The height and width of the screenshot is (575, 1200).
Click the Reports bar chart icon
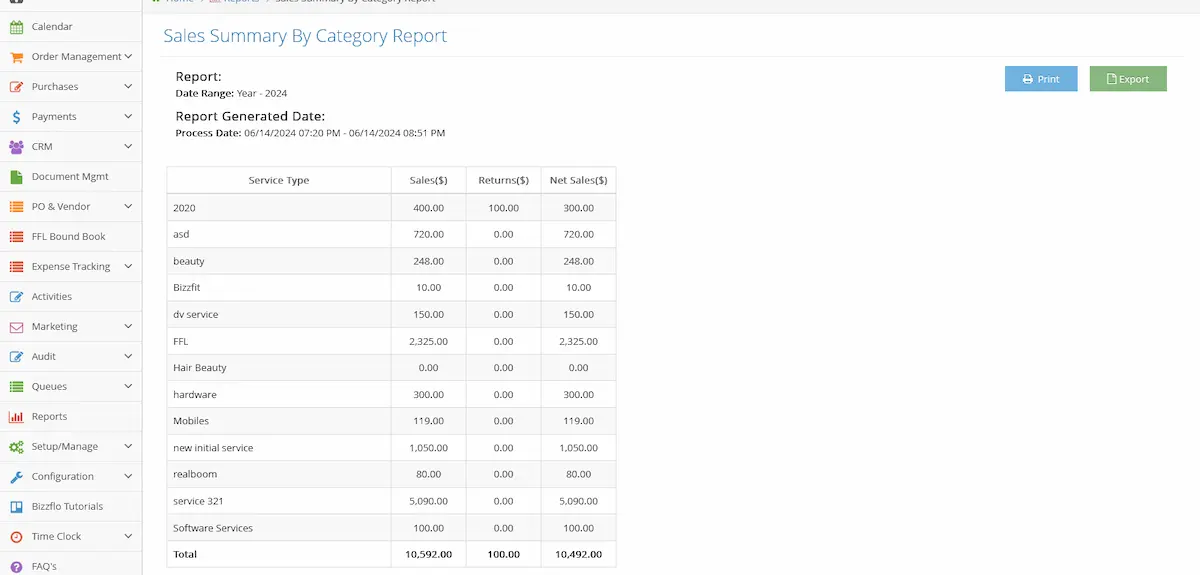16,417
